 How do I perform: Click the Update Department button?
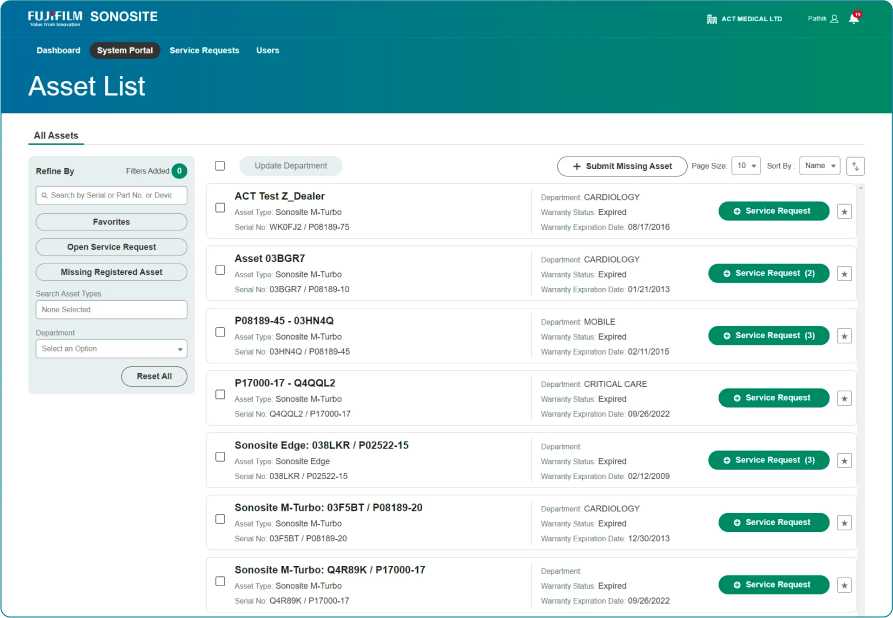coord(290,166)
